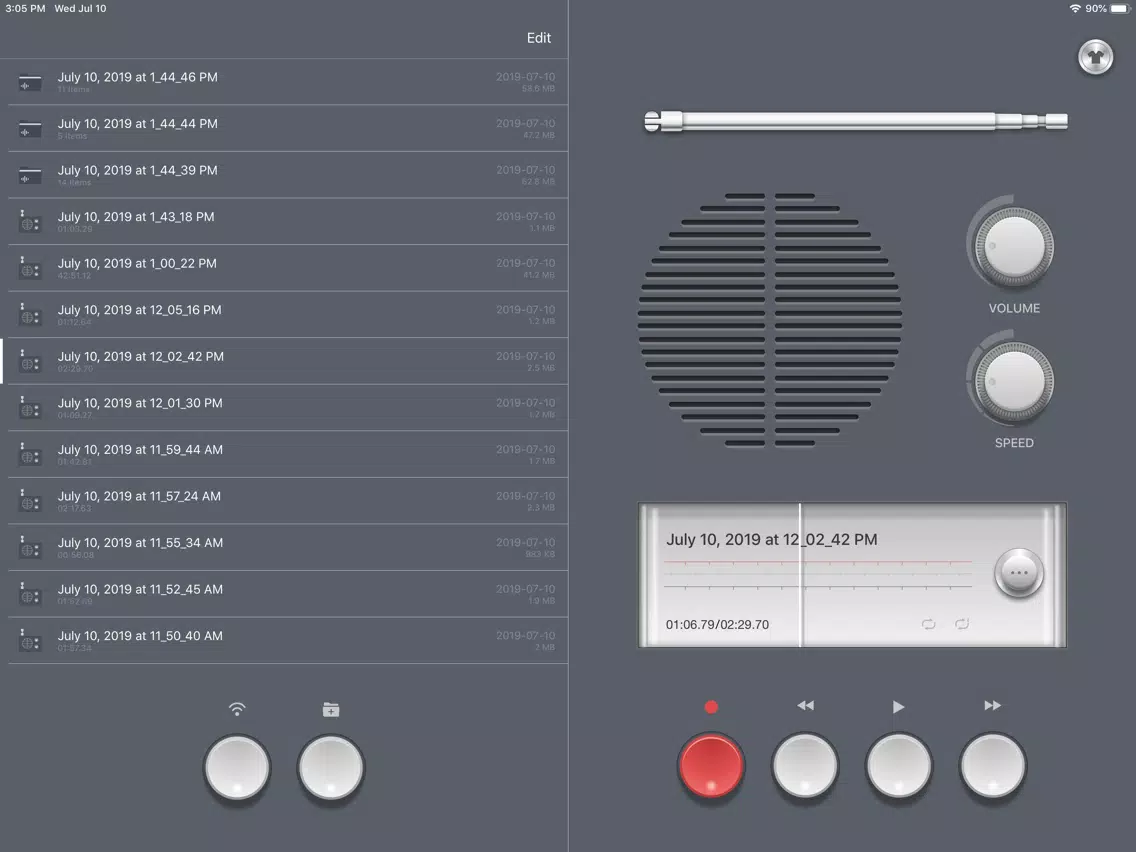The height and width of the screenshot is (852, 1136).
Task: Click the recording title in the display
Action: pyautogui.click(x=772, y=540)
